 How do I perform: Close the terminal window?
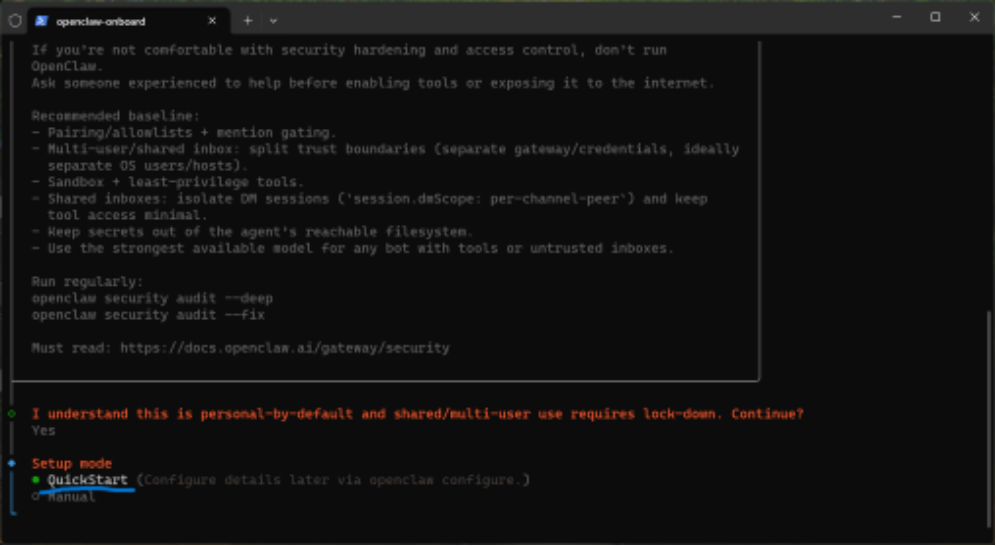(974, 17)
